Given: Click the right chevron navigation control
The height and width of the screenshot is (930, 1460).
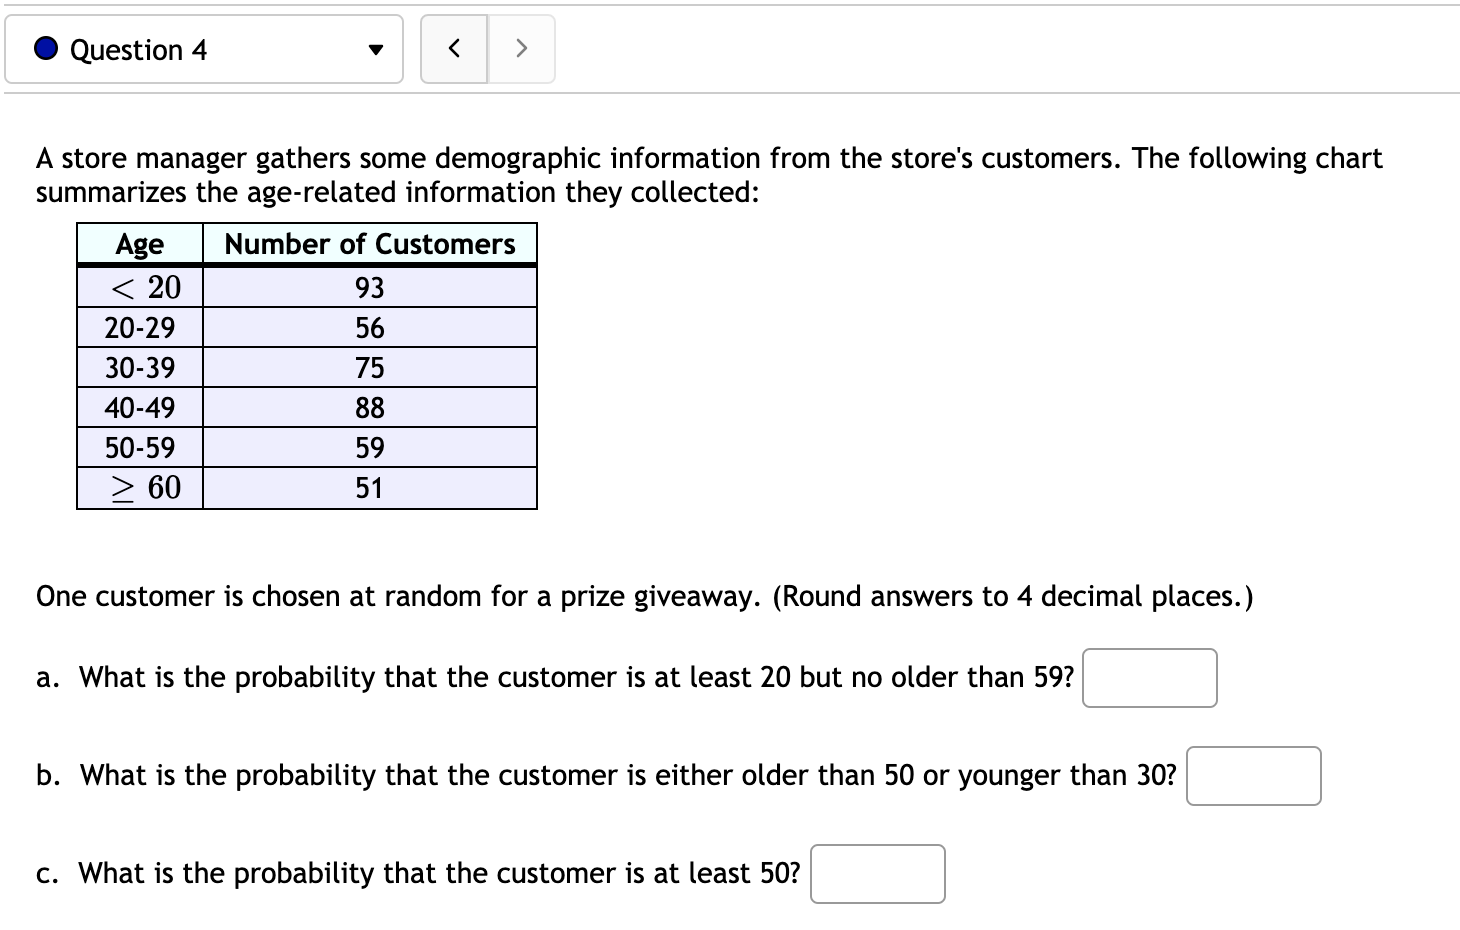Looking at the screenshot, I should tap(521, 48).
